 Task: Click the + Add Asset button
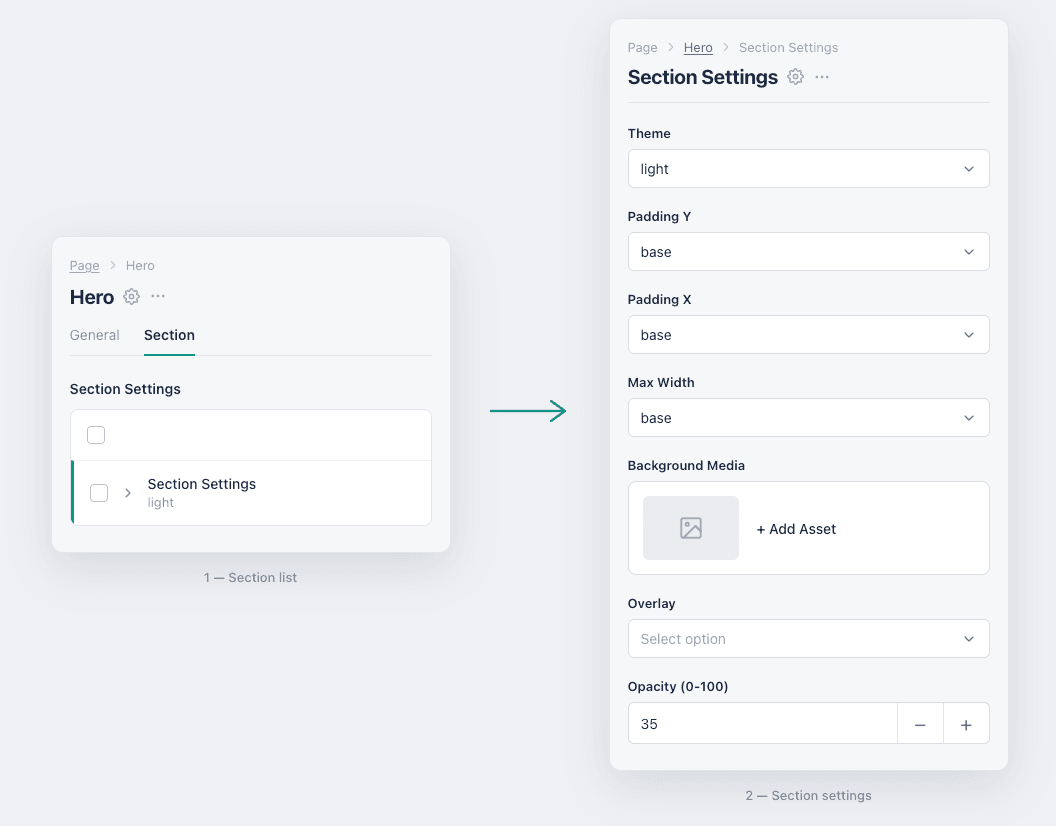pyautogui.click(x=796, y=529)
